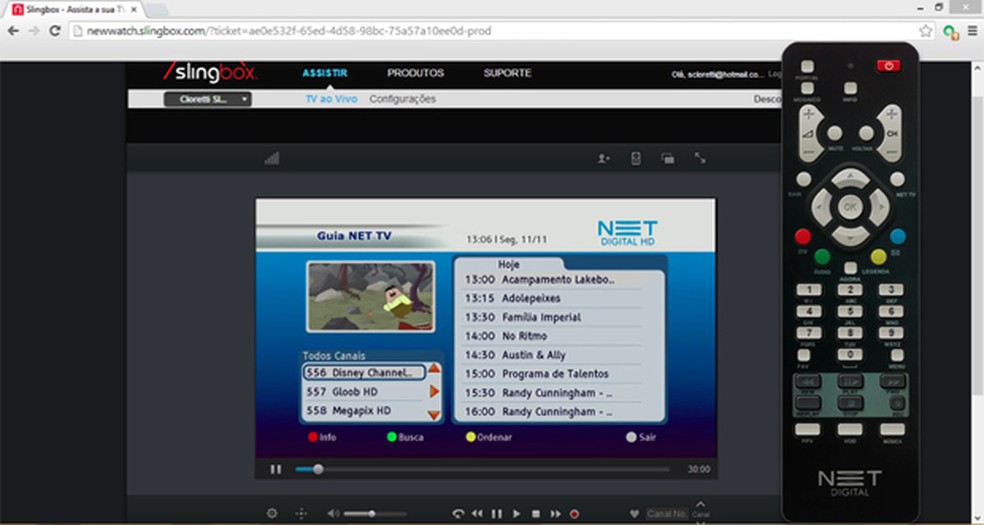Click the Canal up chevron arrow

(x=700, y=504)
